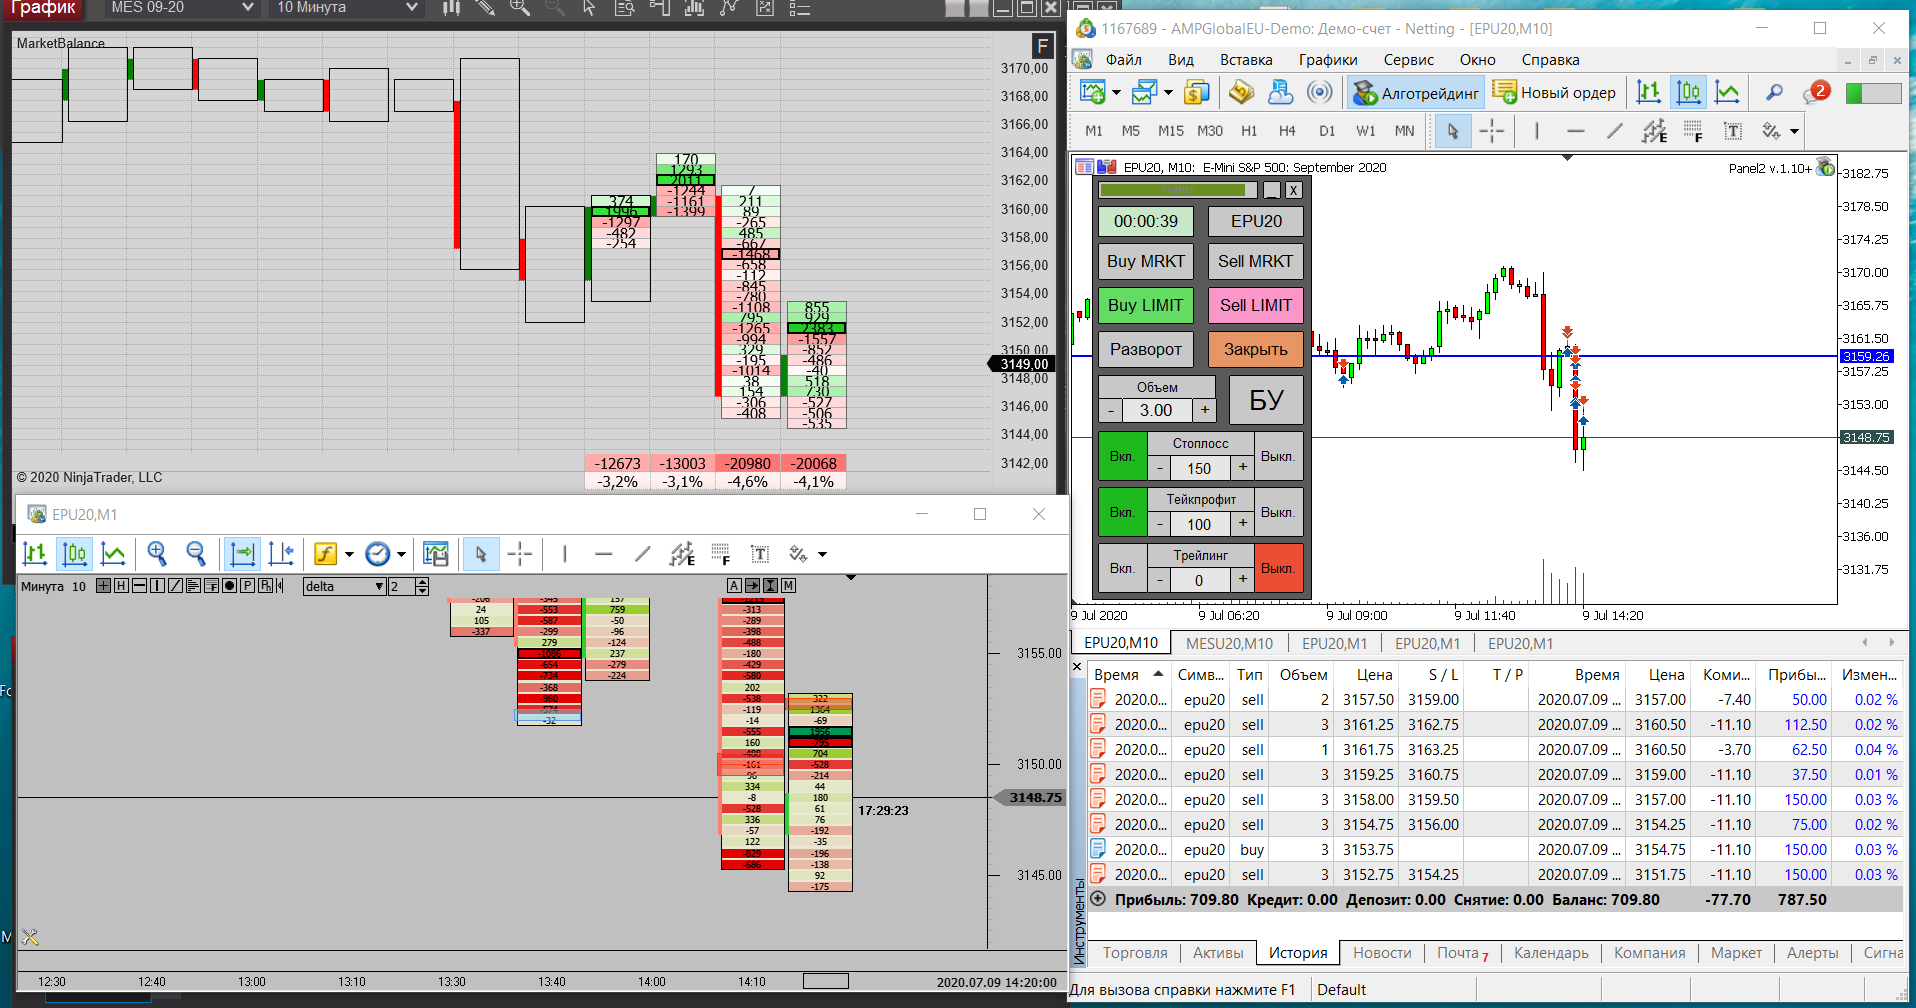This screenshot has width=1916, height=1008.
Task: Click the Navigator folder icon in MetaTrader toolbar
Action: coord(1241,93)
